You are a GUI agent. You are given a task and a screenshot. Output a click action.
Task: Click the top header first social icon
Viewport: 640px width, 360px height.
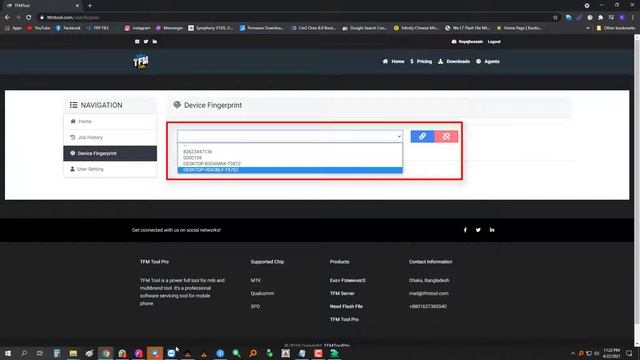click(137, 42)
